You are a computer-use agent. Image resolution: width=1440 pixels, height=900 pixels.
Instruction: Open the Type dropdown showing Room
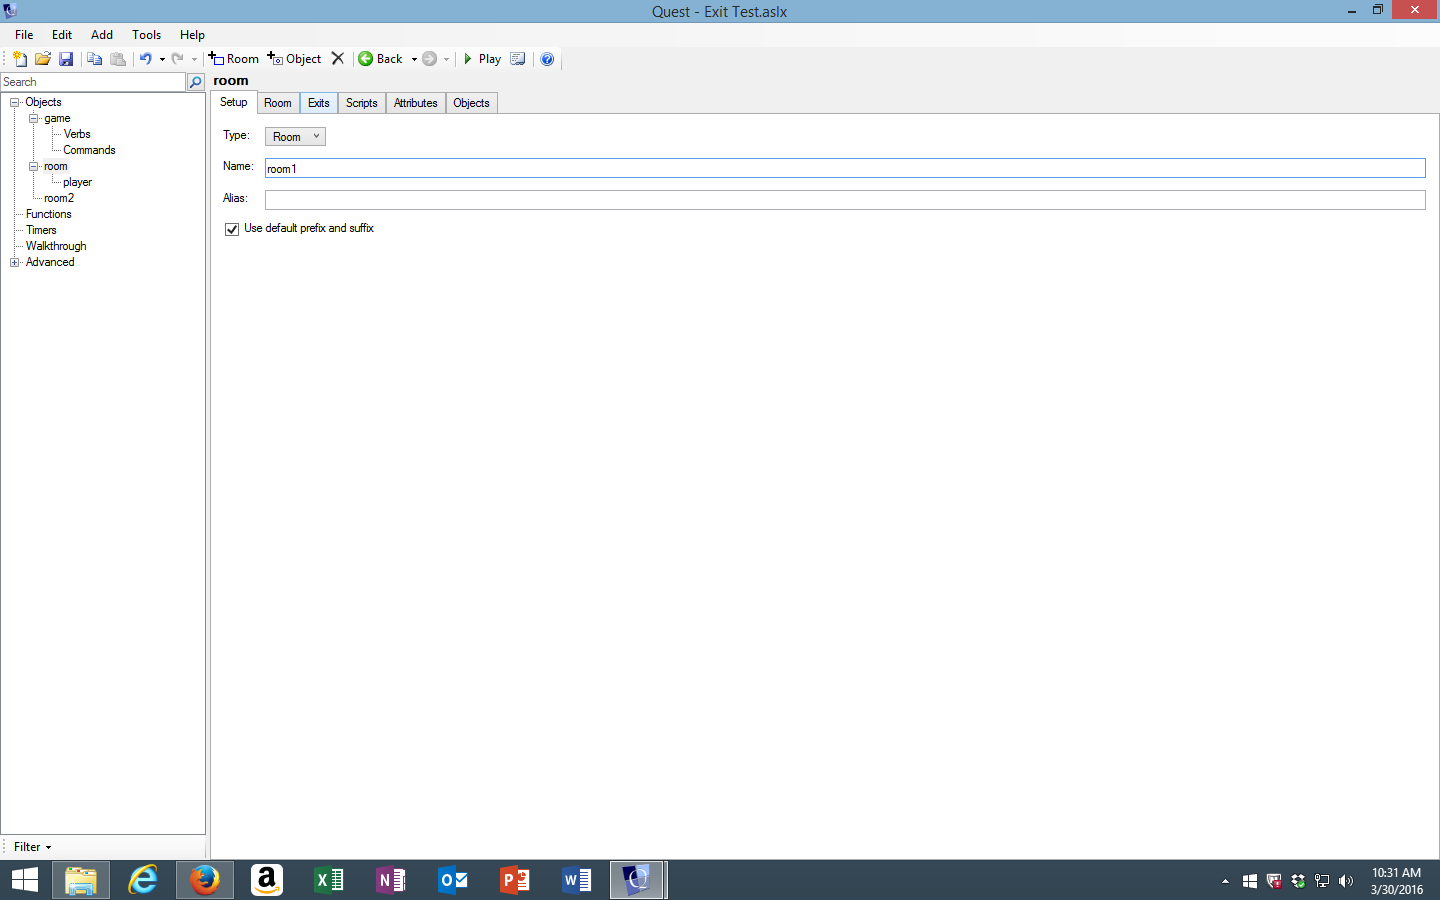point(294,135)
